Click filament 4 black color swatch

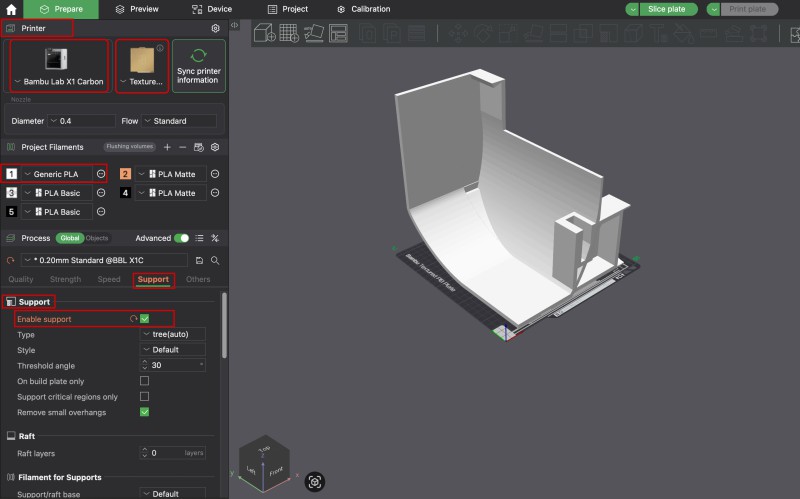point(125,193)
